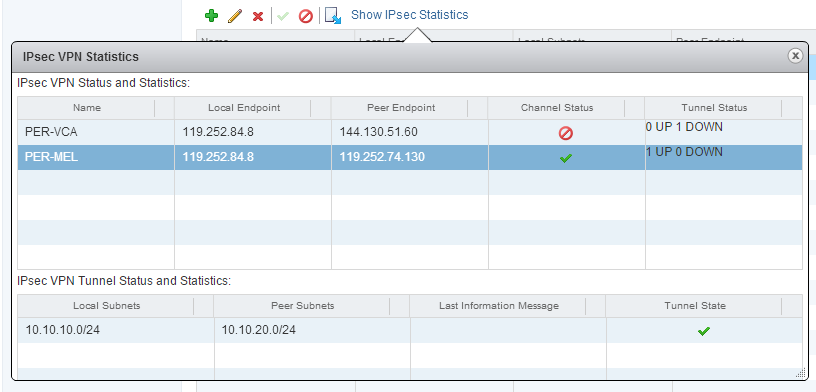Select the PER-MEL row name

52,157
